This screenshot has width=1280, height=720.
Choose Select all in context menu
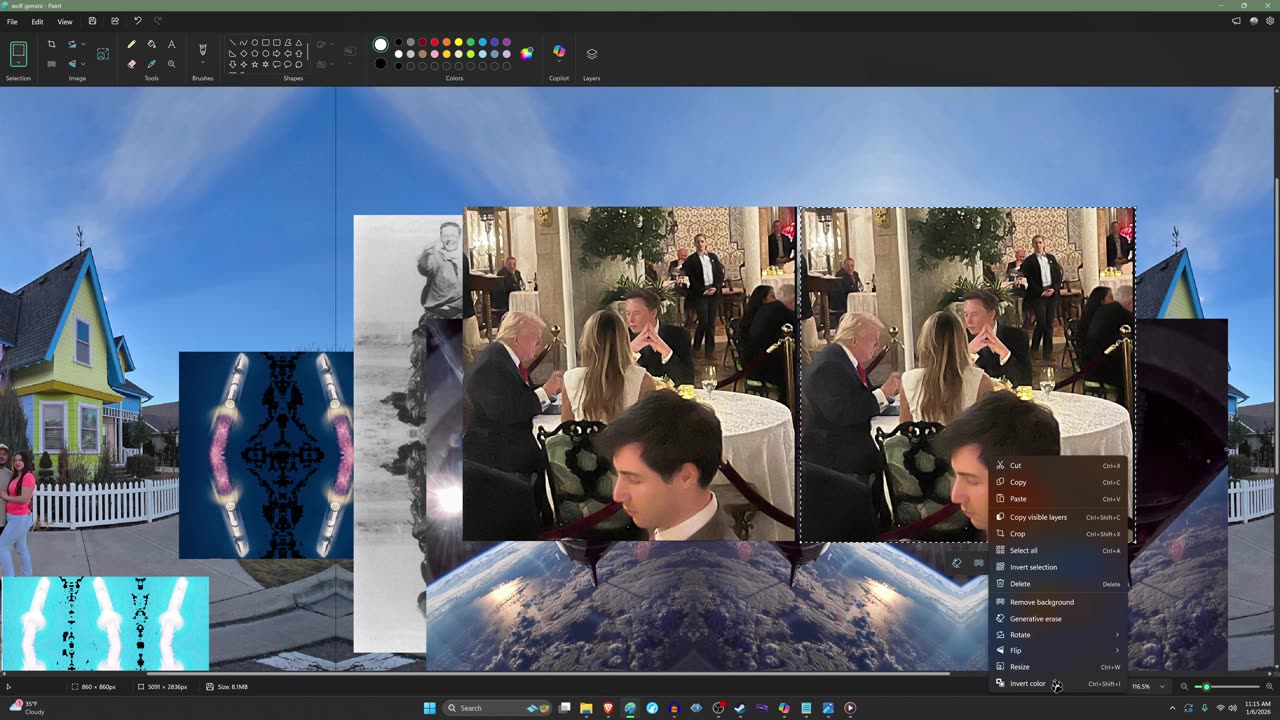click(x=1058, y=550)
